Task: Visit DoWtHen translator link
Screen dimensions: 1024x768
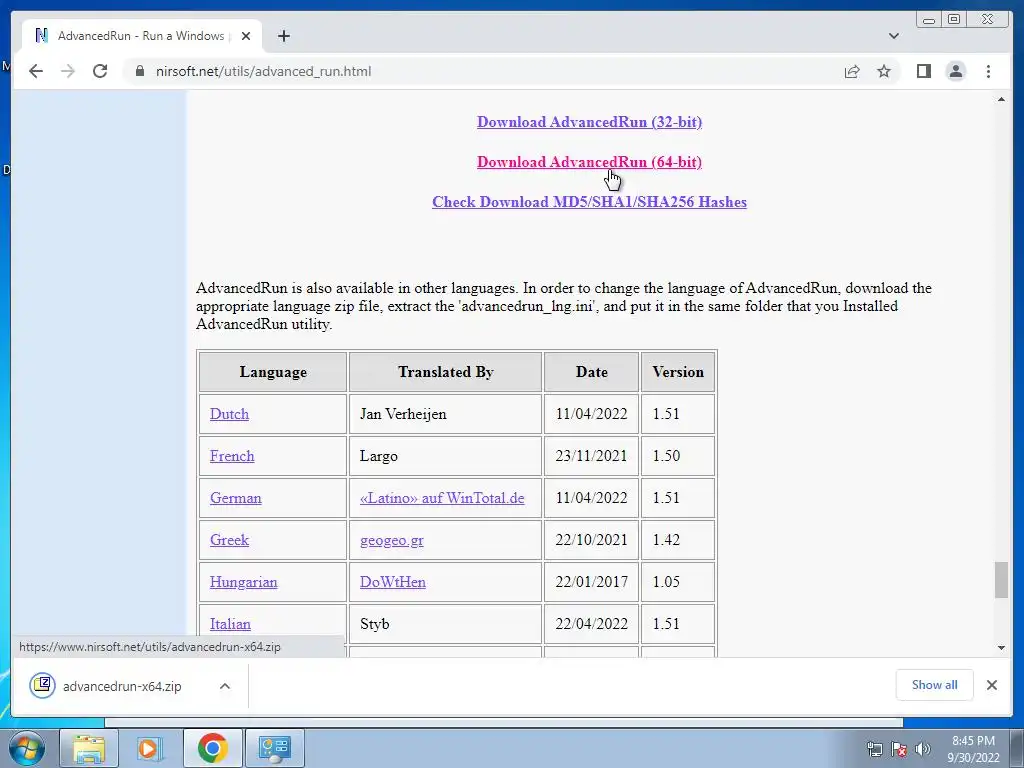Action: [392, 582]
